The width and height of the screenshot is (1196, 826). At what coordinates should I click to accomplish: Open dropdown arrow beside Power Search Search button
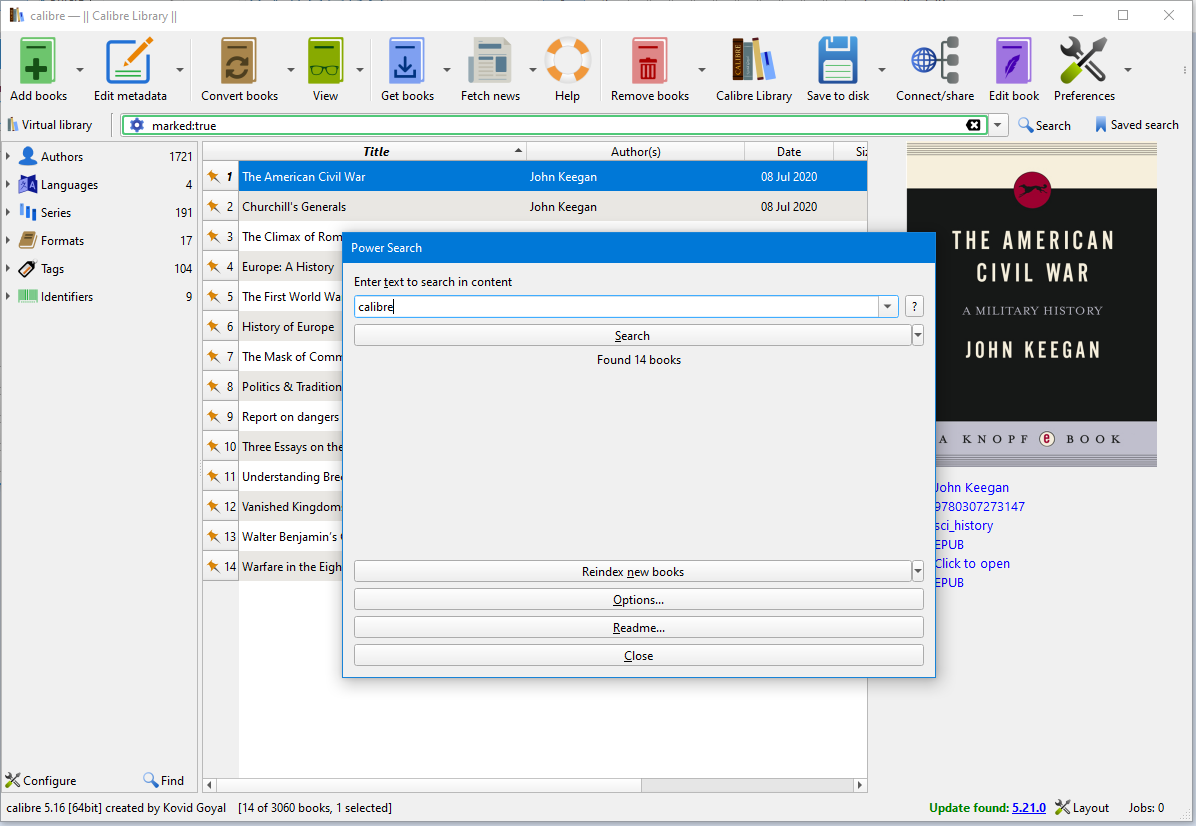(918, 336)
